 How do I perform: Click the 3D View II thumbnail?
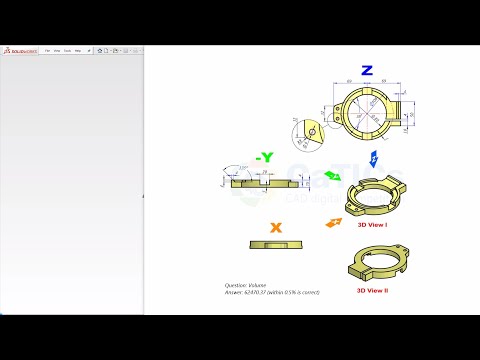[x=378, y=262]
